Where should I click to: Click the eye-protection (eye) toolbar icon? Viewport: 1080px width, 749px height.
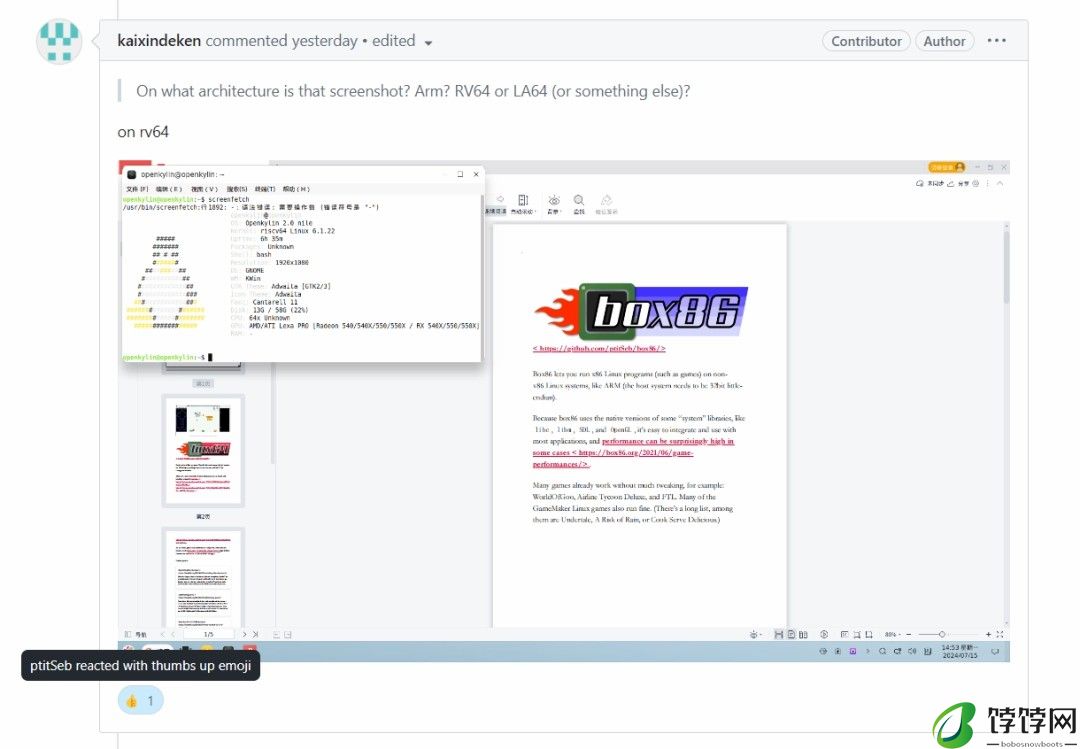coord(554,203)
